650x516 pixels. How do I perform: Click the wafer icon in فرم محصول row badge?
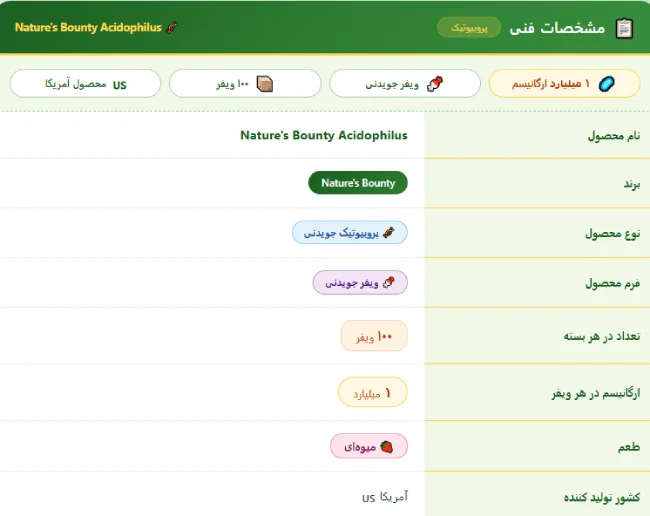pos(388,283)
